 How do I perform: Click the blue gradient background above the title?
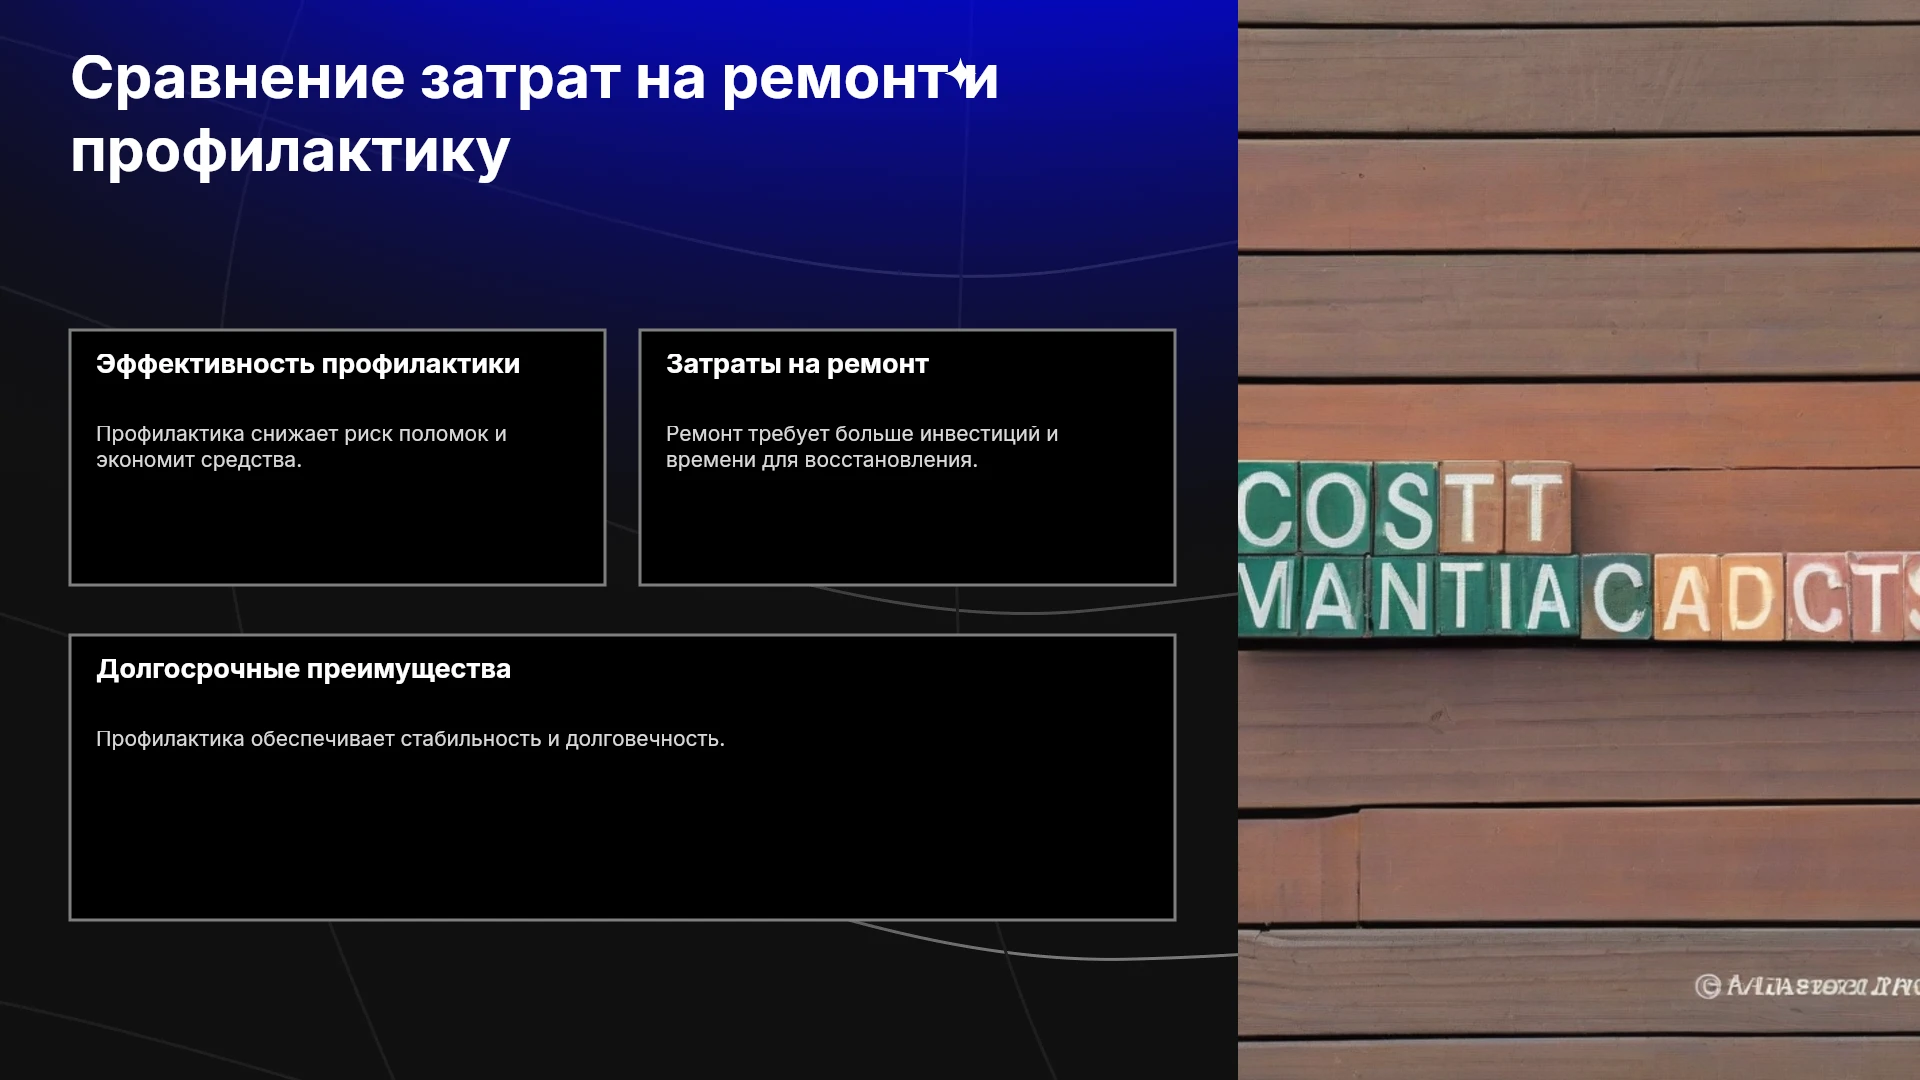point(620,22)
